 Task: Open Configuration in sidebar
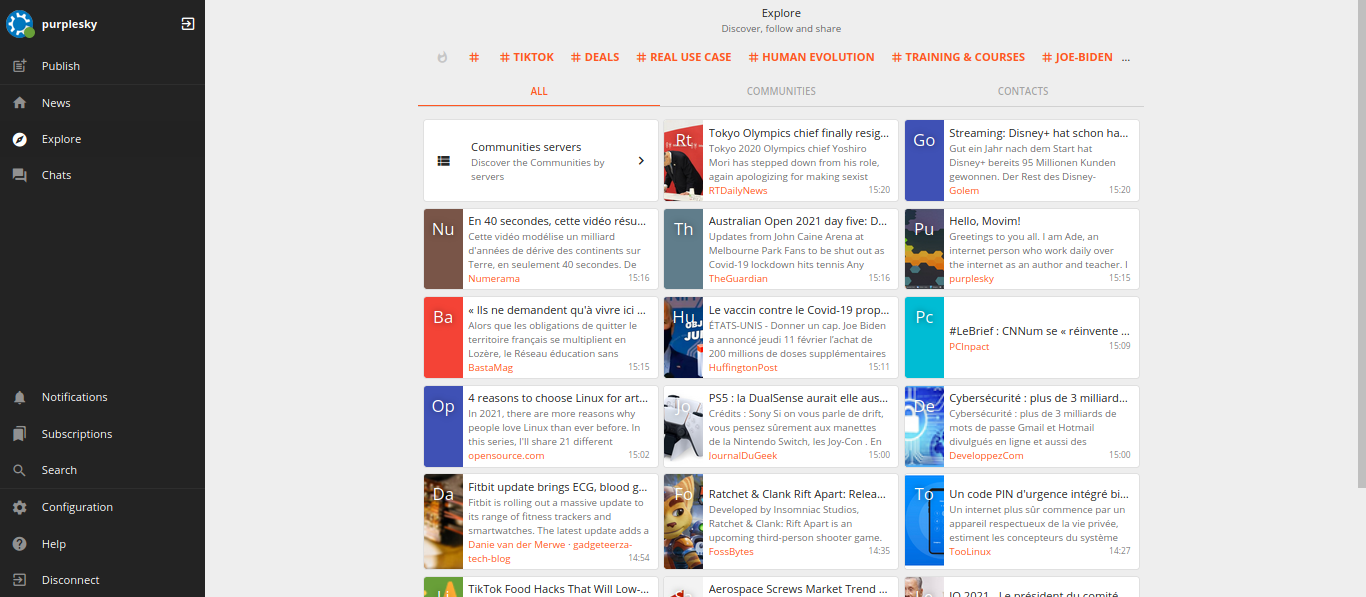(x=102, y=507)
